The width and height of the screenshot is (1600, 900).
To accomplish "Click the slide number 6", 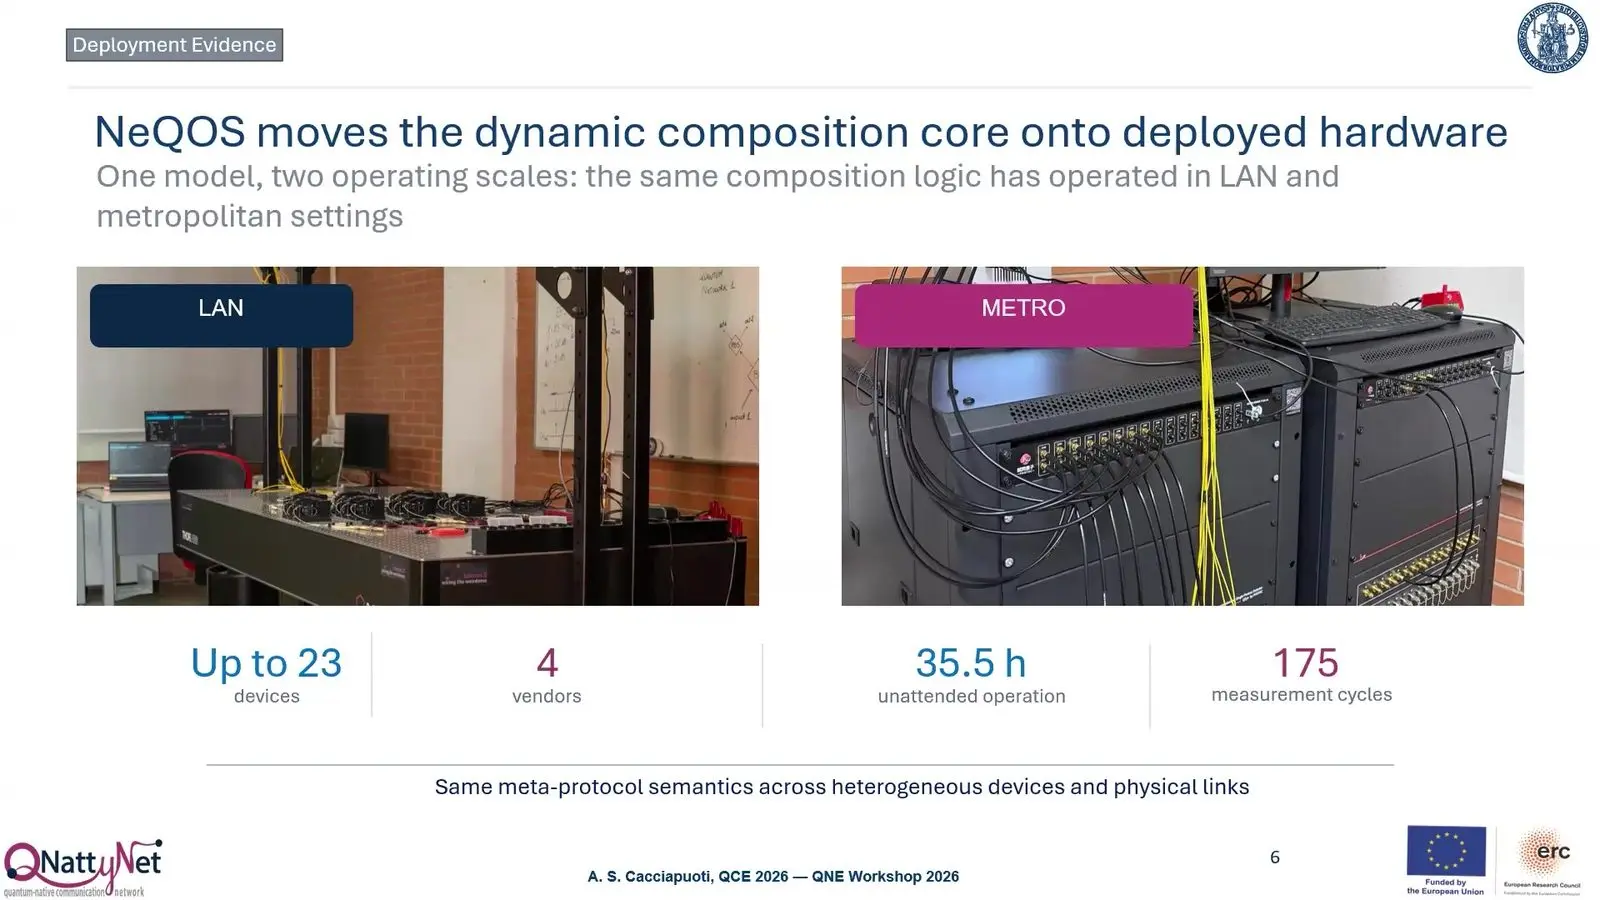I will point(1275,857).
